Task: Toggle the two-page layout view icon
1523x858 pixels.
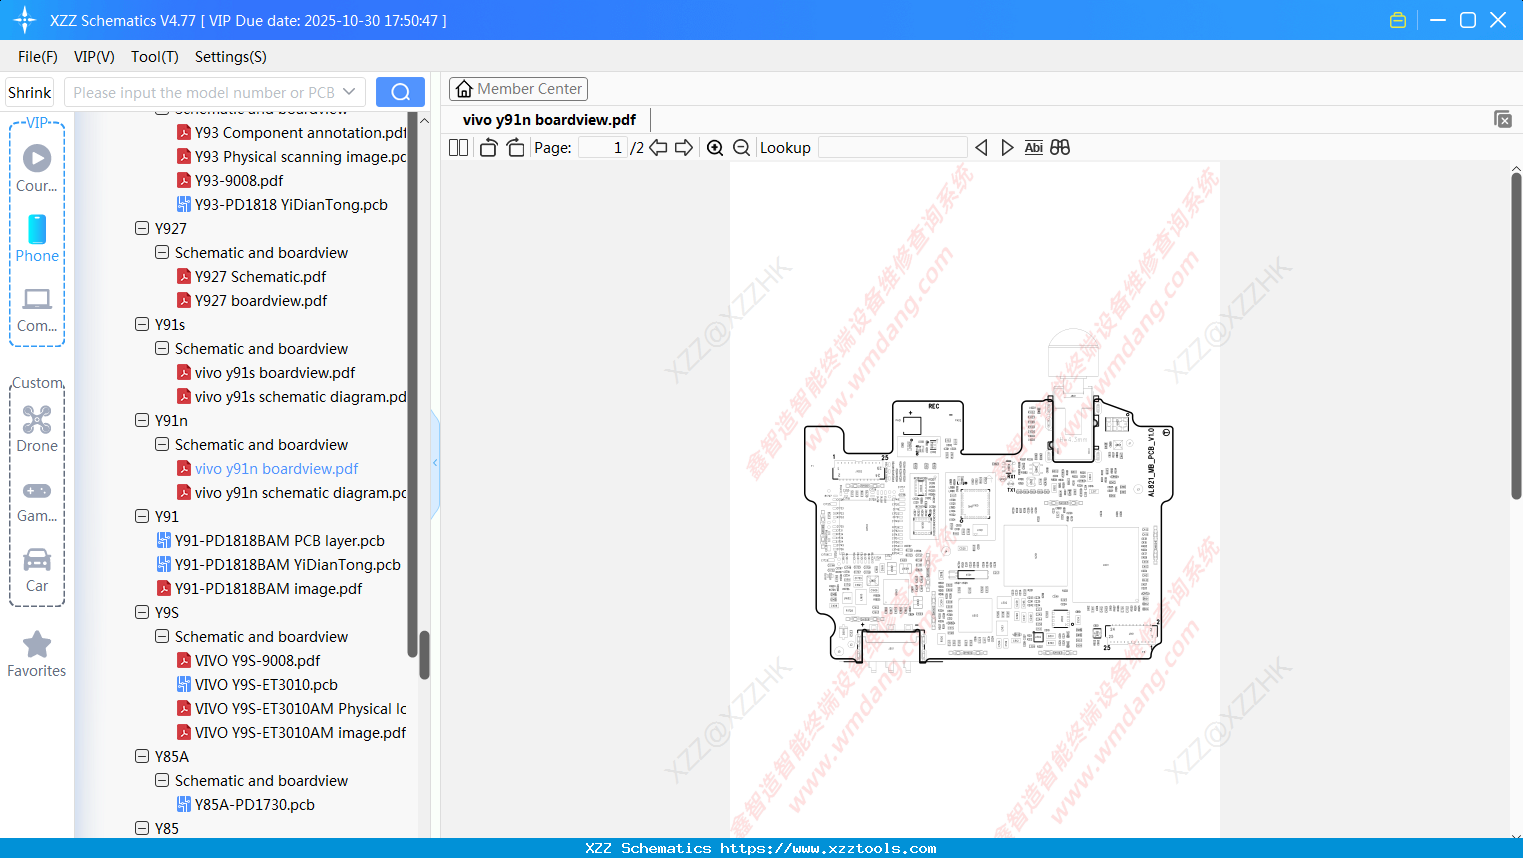Action: [458, 148]
